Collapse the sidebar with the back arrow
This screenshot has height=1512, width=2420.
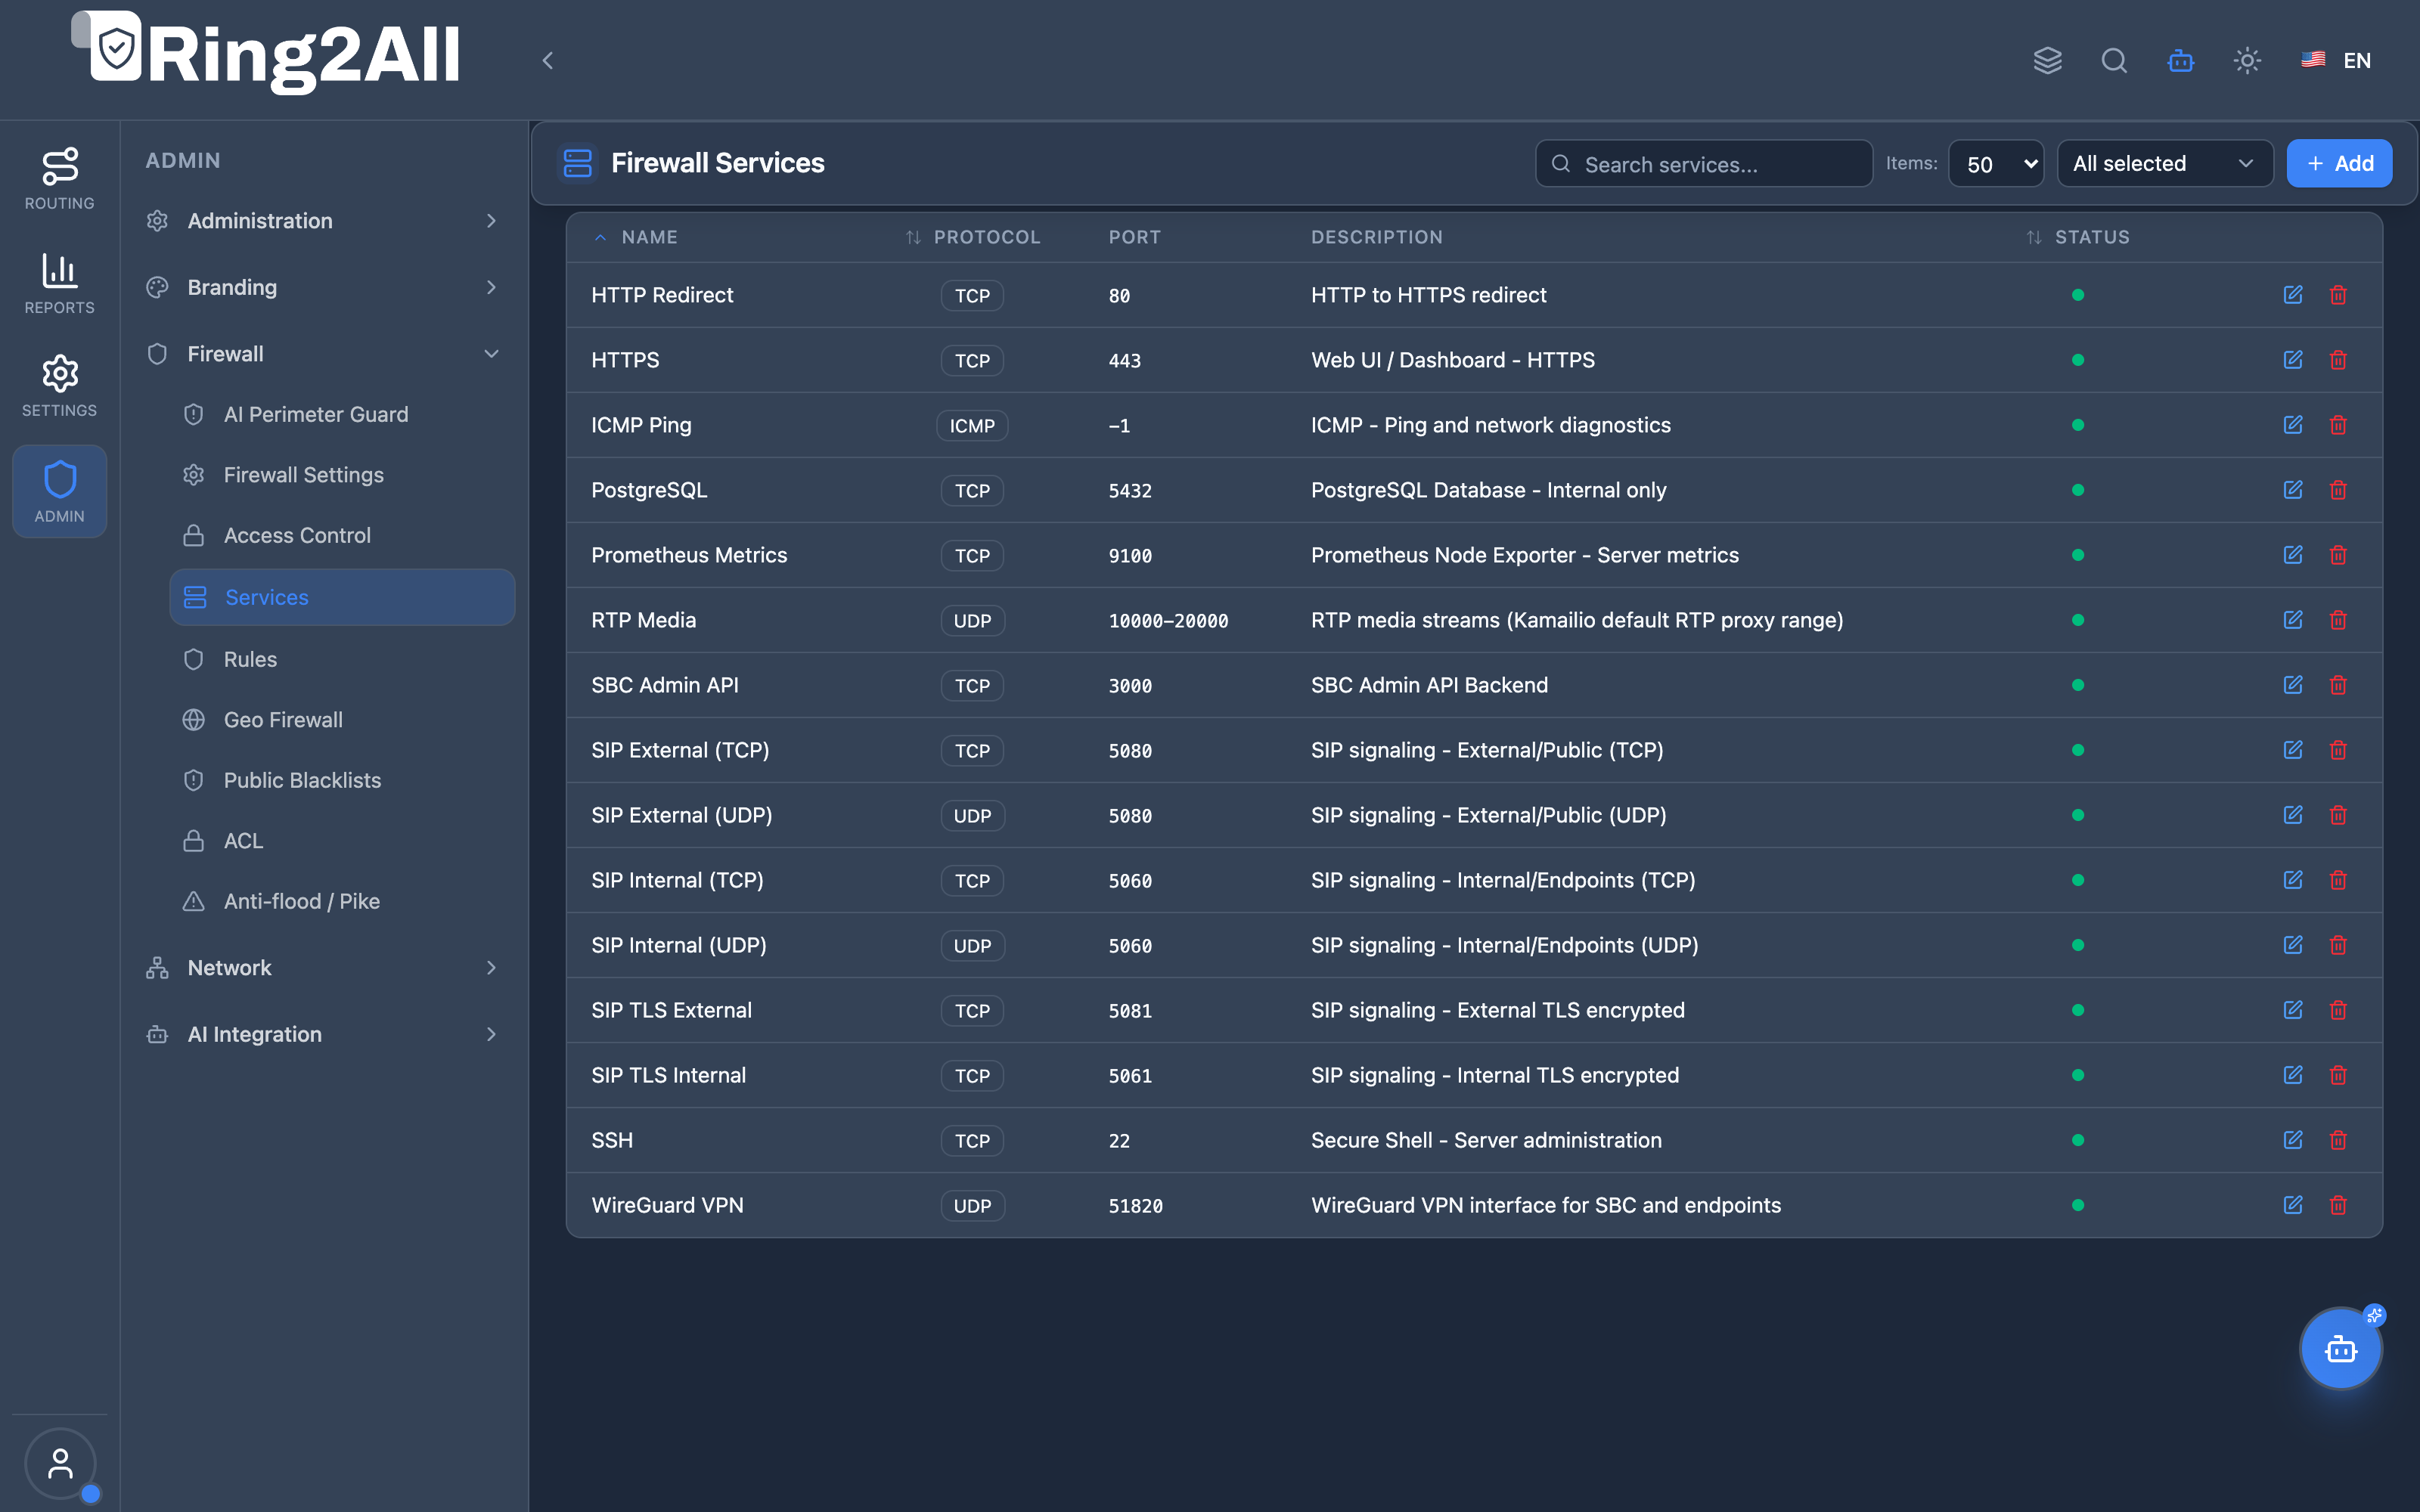pos(547,61)
